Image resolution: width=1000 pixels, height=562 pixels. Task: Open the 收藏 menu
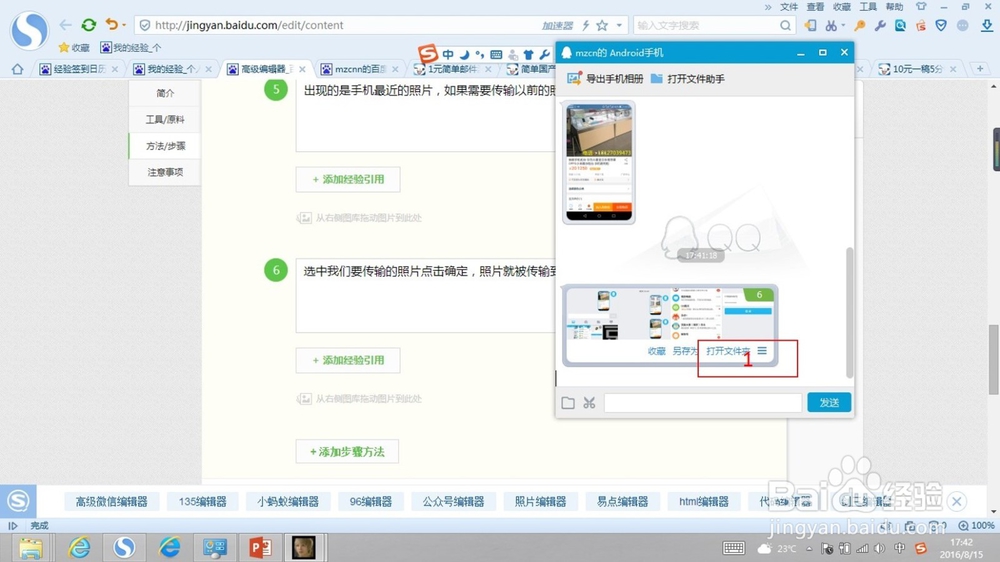(842, 6)
